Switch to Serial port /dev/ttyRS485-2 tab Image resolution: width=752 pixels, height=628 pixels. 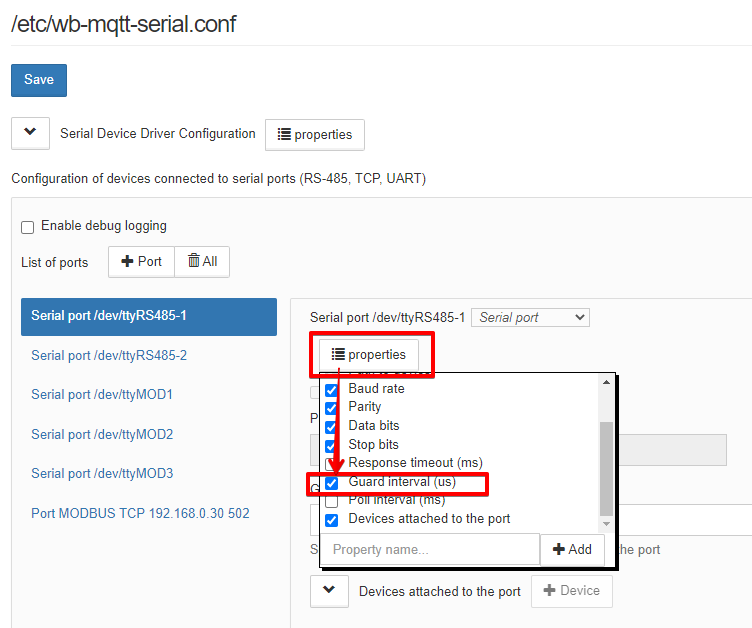point(109,355)
